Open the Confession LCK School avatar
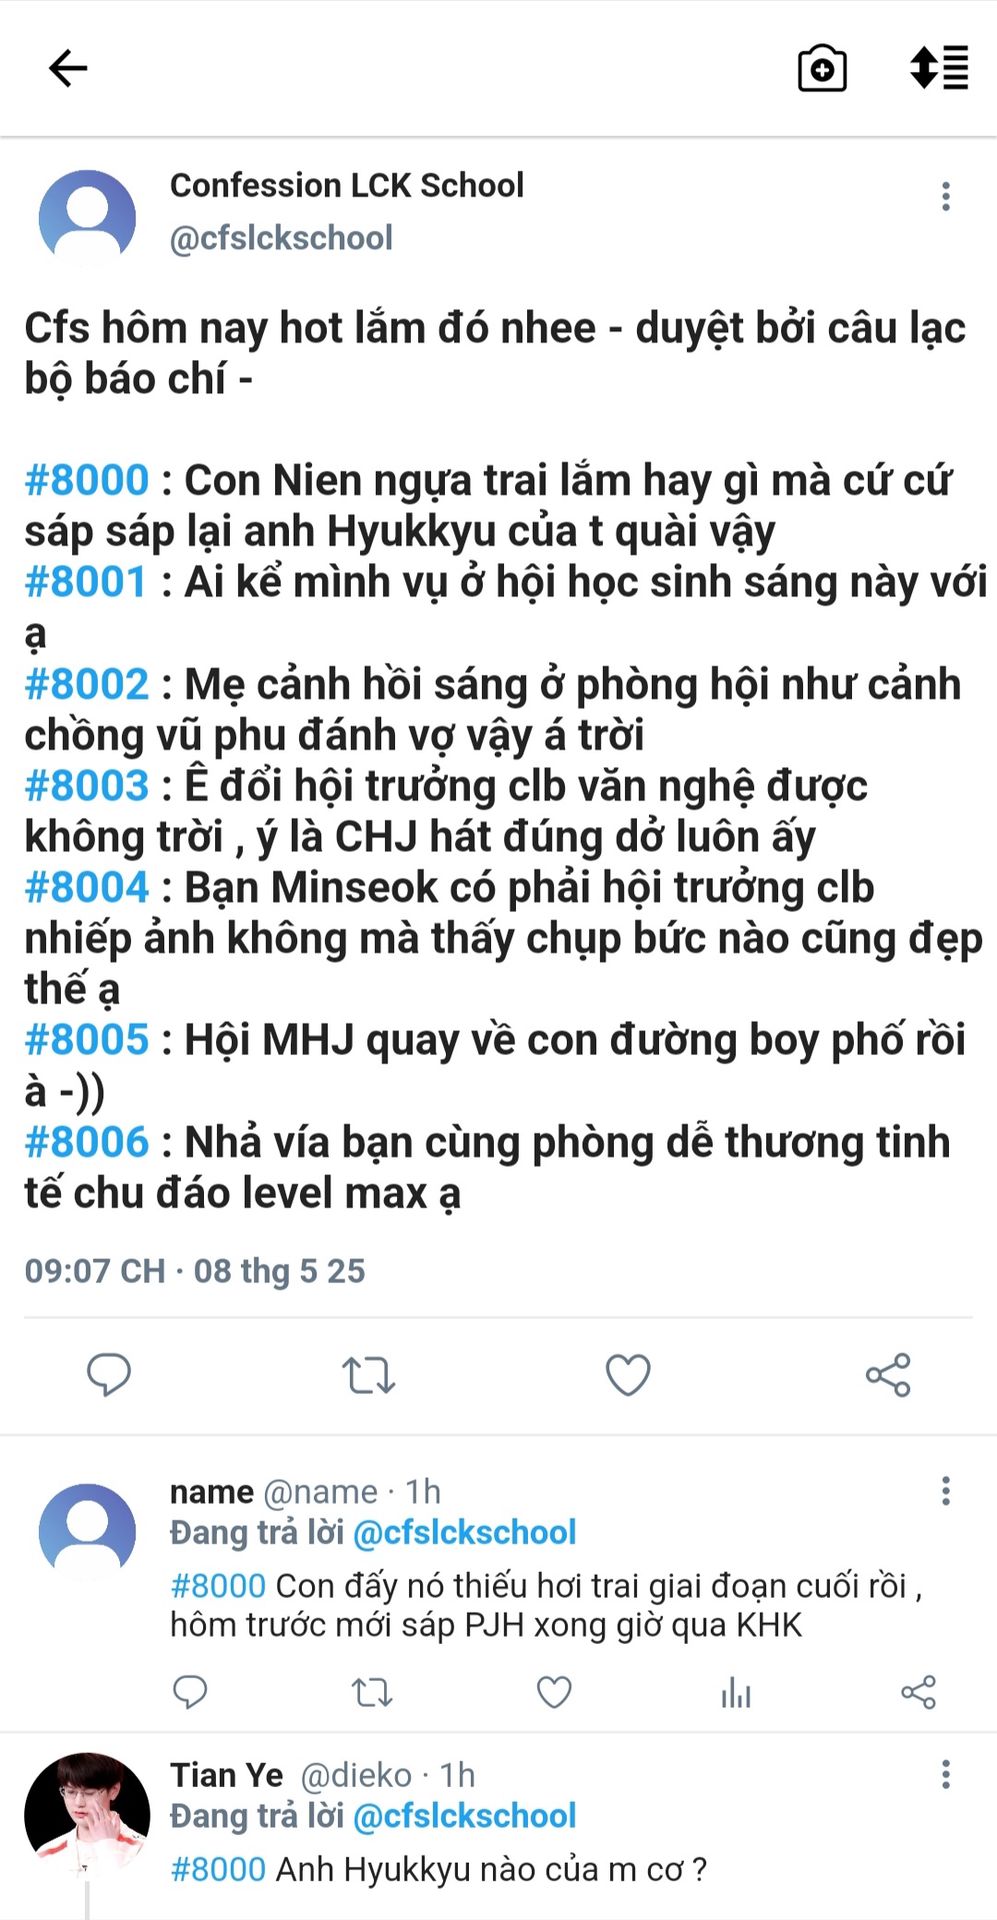This screenshot has height=1920, width=997. click(87, 218)
